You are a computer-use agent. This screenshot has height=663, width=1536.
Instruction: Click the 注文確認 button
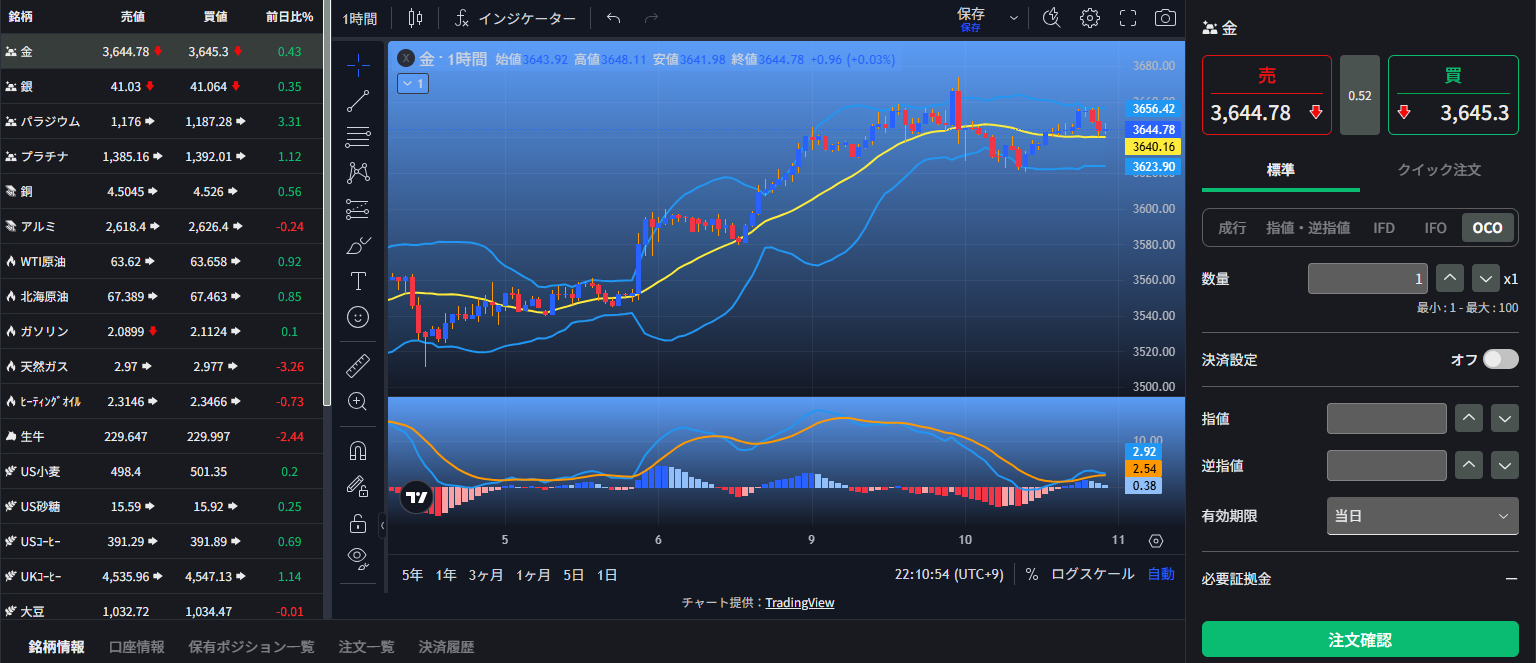click(x=1359, y=639)
